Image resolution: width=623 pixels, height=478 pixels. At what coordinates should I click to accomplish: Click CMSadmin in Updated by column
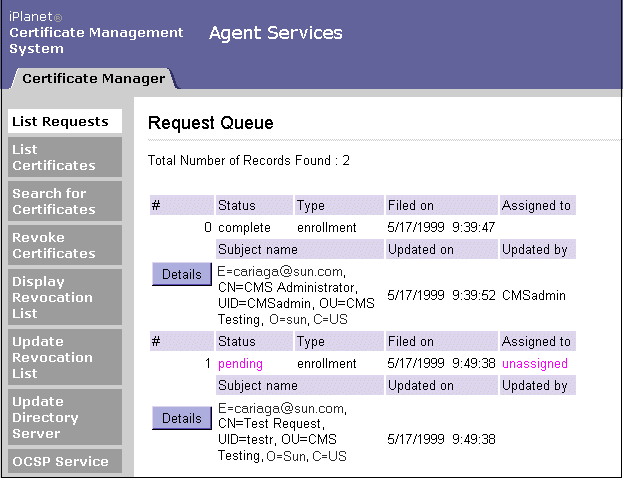point(535,295)
